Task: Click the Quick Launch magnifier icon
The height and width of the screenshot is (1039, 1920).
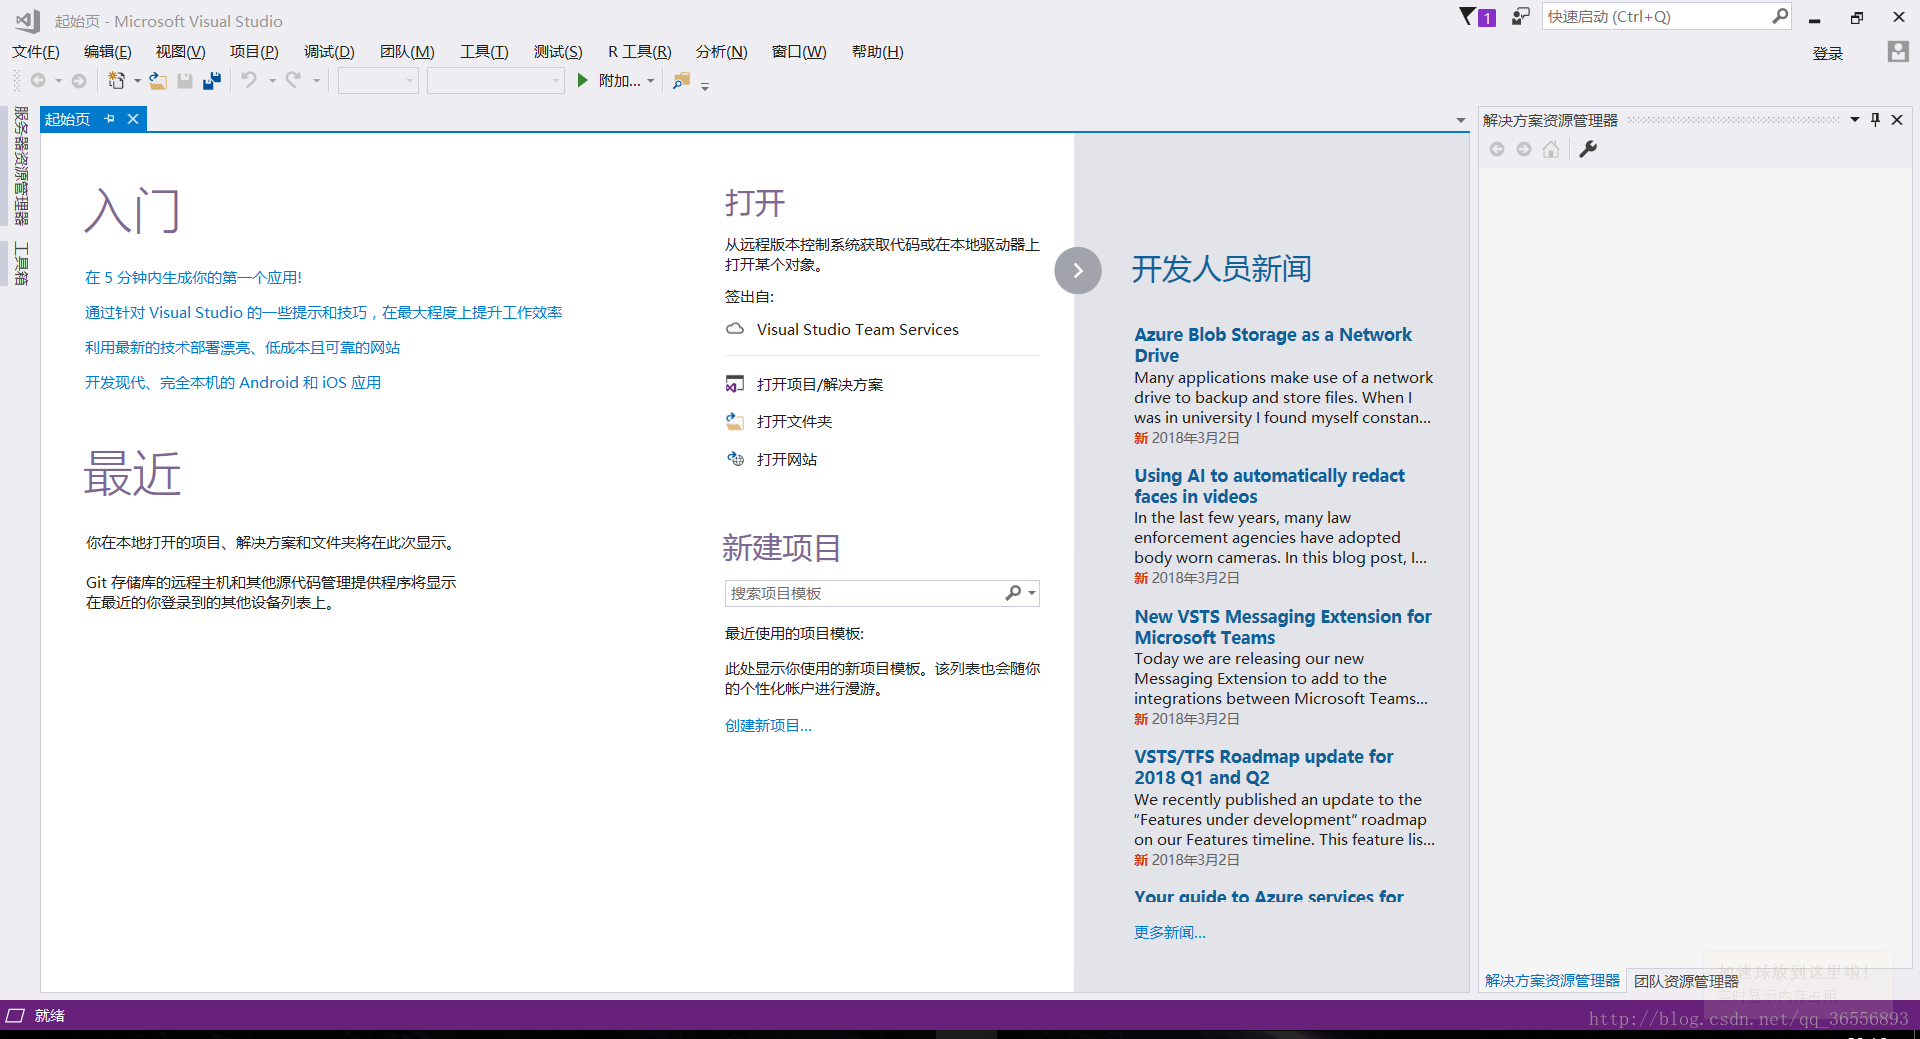Action: (1780, 16)
